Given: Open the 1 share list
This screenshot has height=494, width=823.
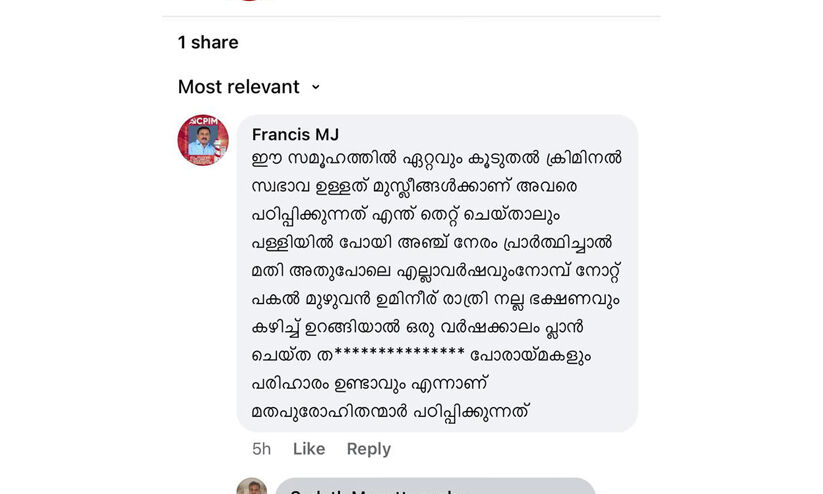Looking at the screenshot, I should (208, 42).
